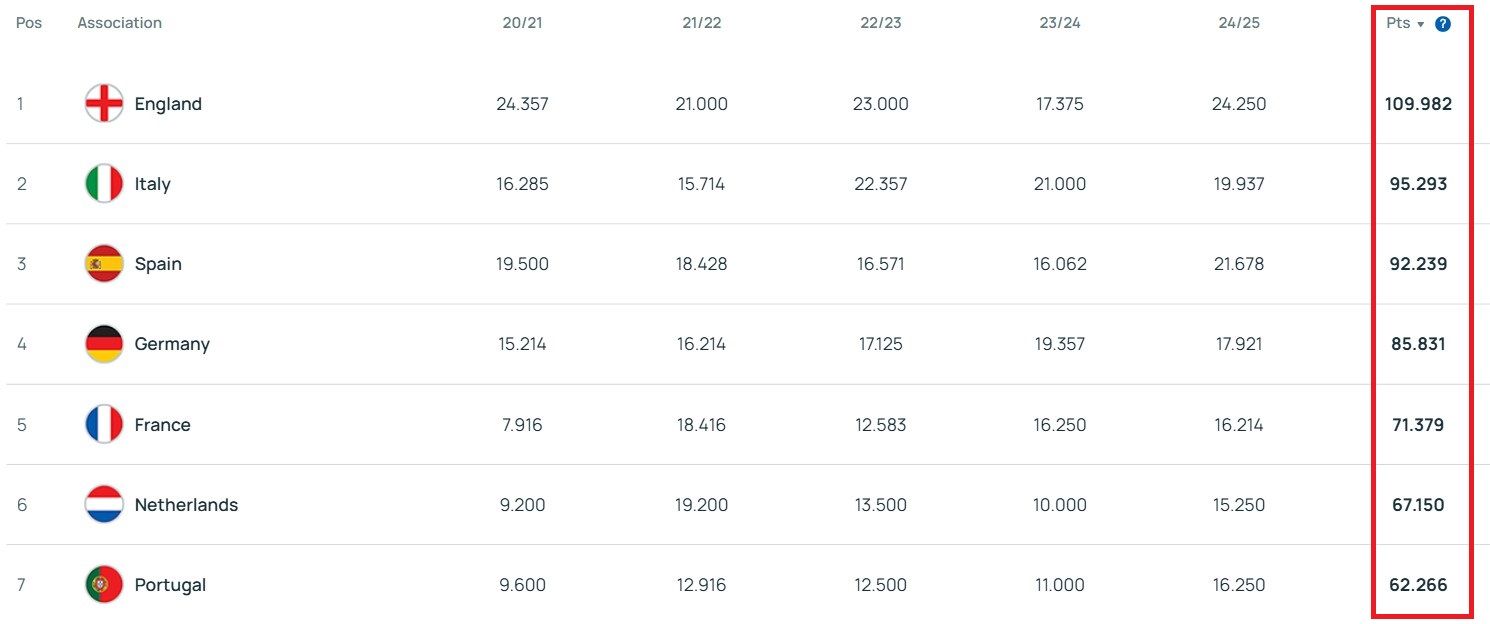Click the Association column header

pos(119,23)
